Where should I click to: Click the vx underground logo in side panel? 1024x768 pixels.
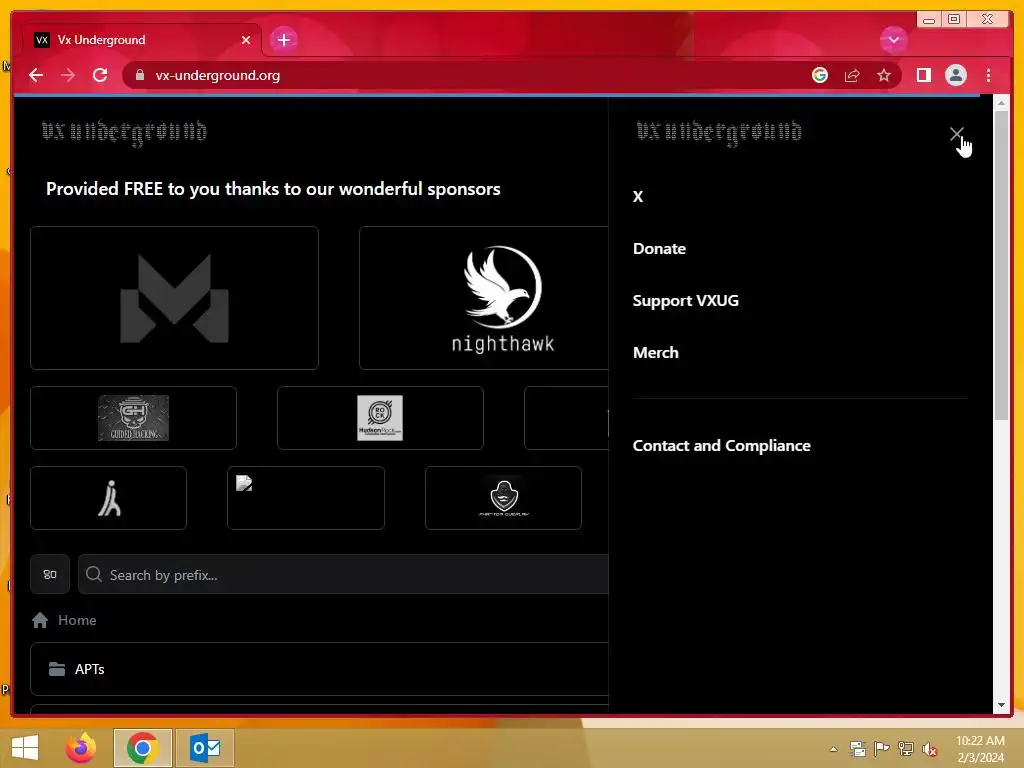pos(719,133)
